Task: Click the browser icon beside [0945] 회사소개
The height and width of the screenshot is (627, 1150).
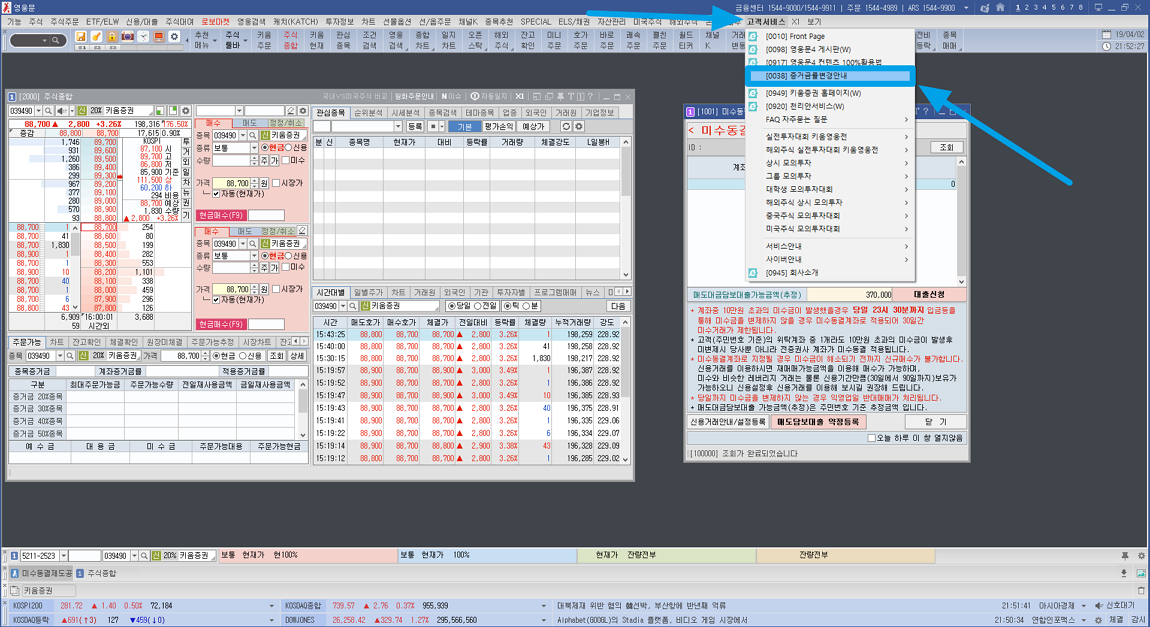Action: [752, 273]
